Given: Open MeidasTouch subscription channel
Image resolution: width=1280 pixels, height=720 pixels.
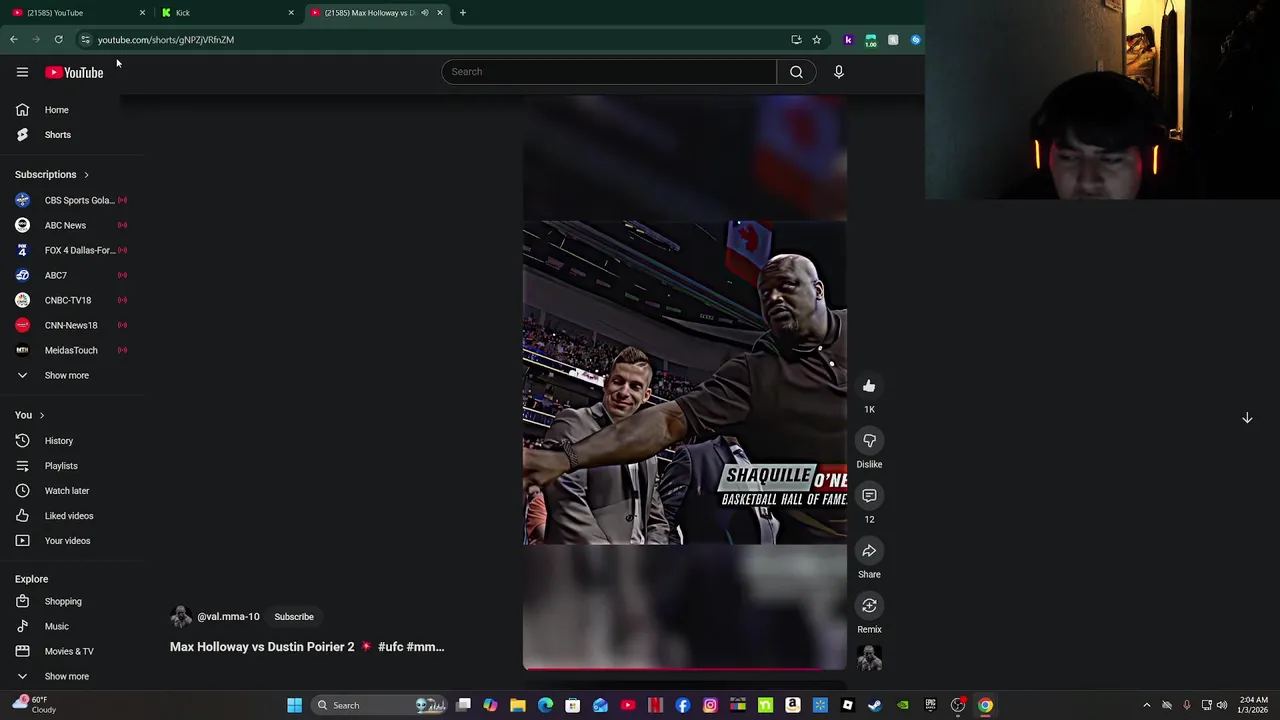Looking at the screenshot, I should point(70,350).
